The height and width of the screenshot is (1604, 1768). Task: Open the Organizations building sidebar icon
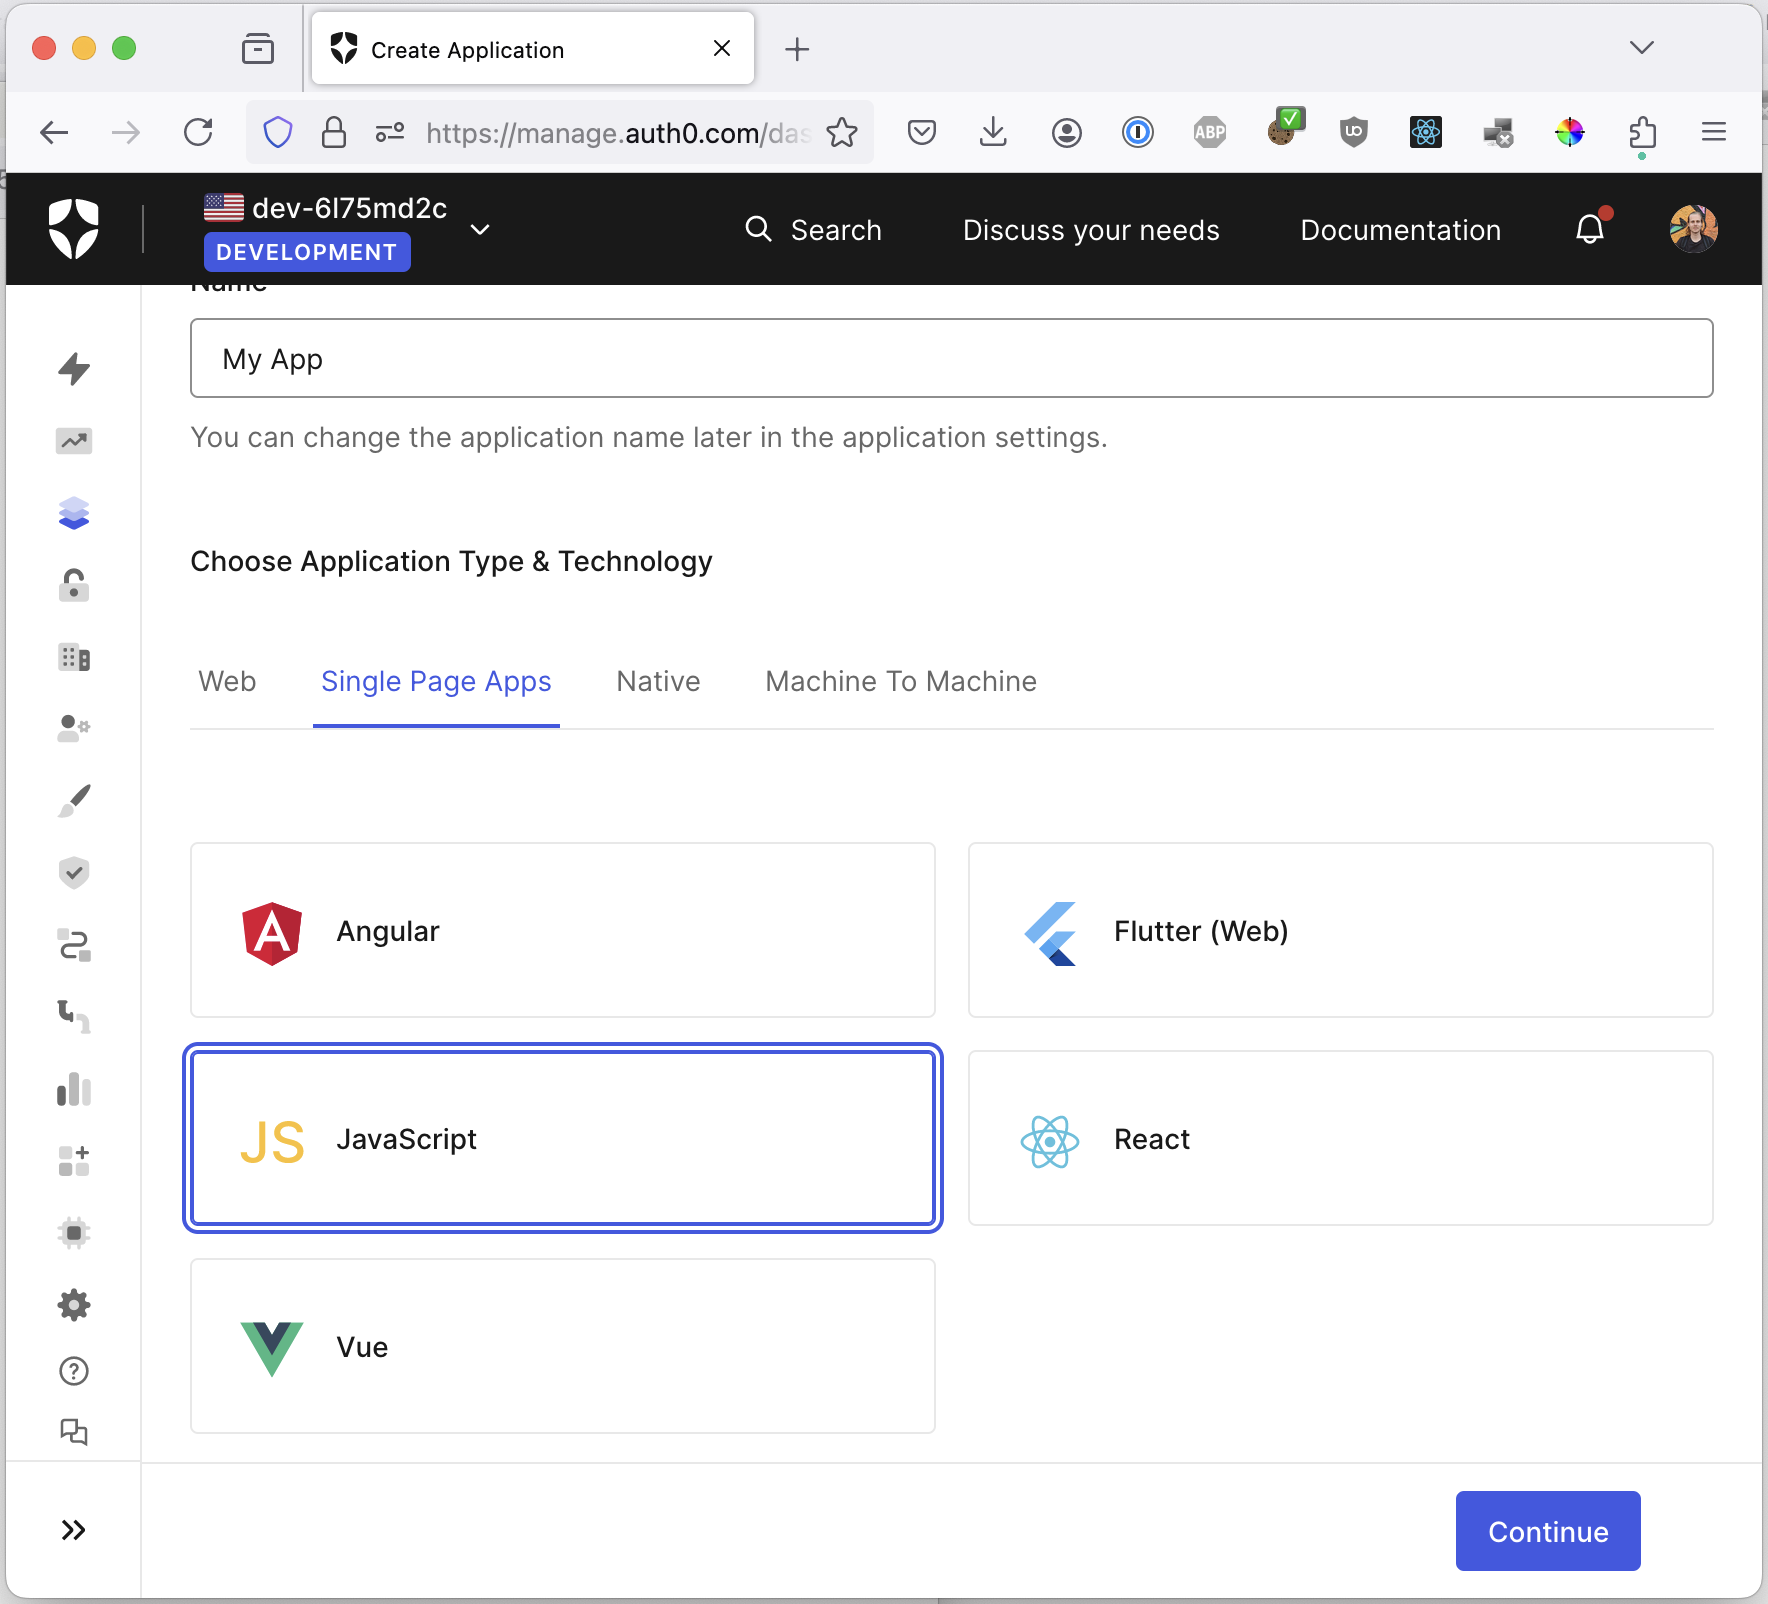74,657
